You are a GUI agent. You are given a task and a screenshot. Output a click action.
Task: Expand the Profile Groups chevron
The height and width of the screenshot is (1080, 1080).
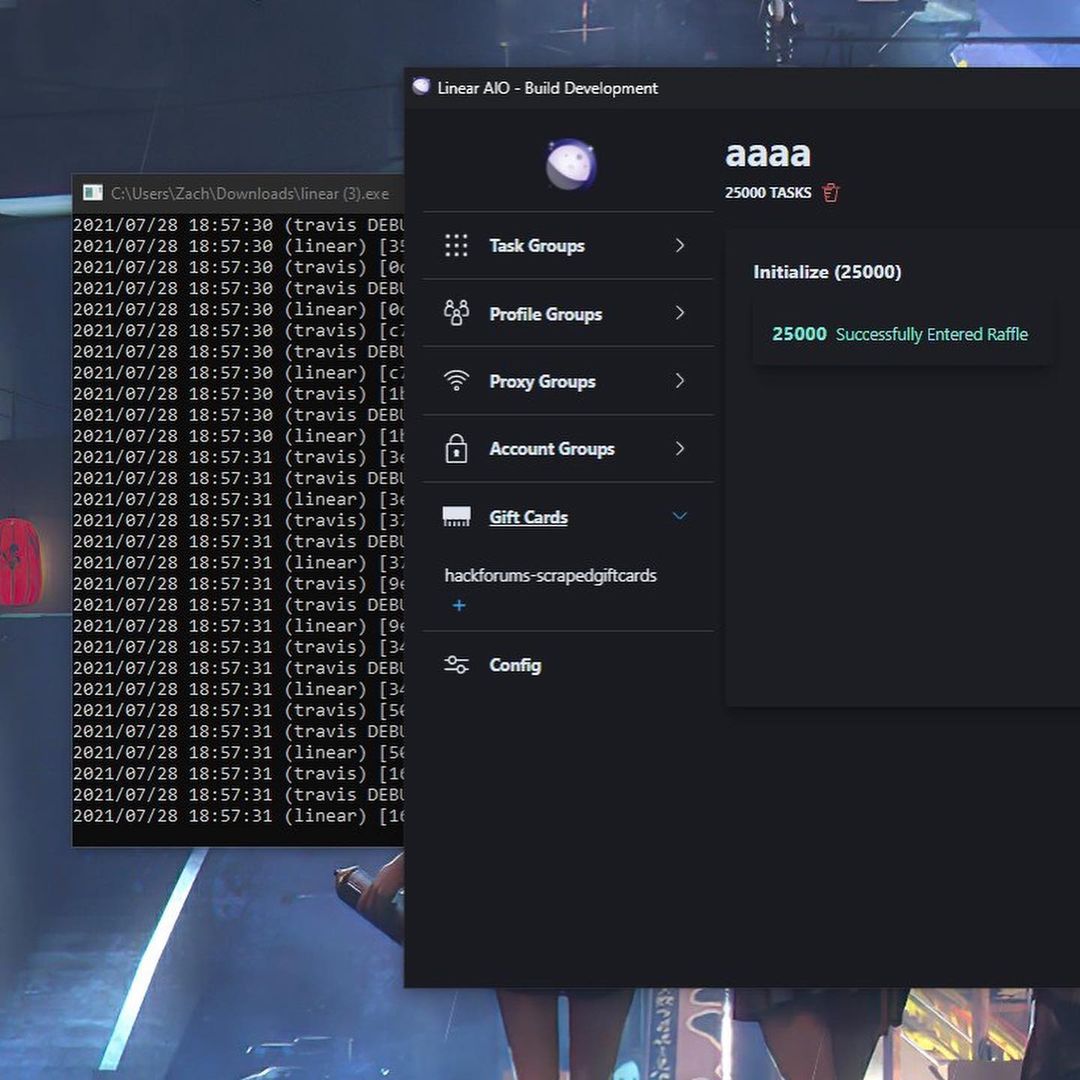(680, 313)
